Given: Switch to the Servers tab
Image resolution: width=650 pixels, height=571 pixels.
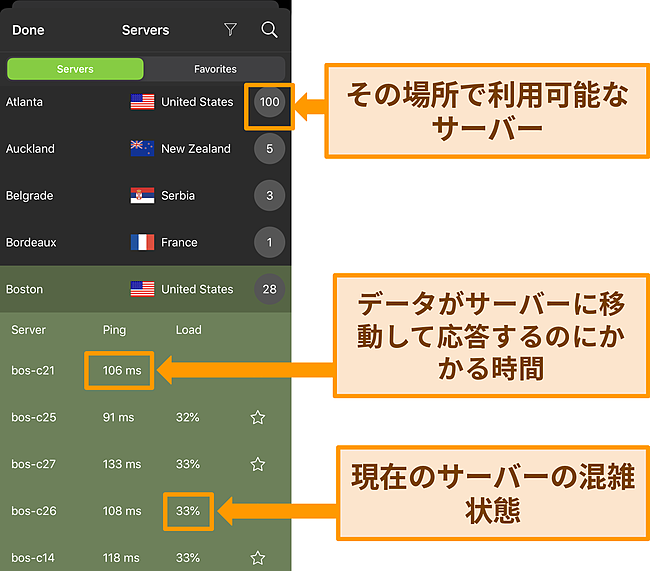Looking at the screenshot, I should click(75, 69).
